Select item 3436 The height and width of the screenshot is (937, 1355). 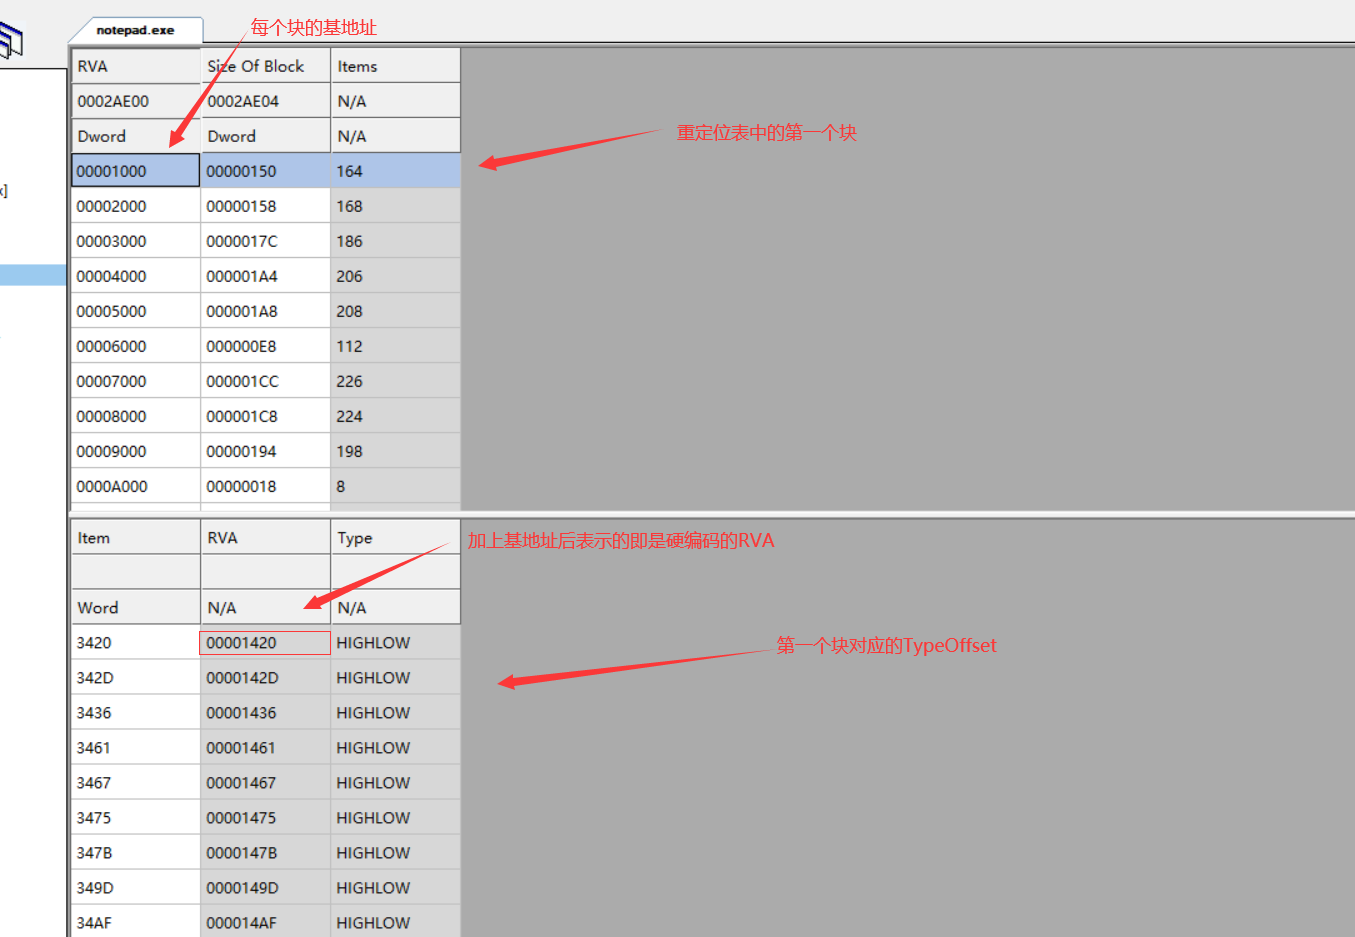coord(136,712)
